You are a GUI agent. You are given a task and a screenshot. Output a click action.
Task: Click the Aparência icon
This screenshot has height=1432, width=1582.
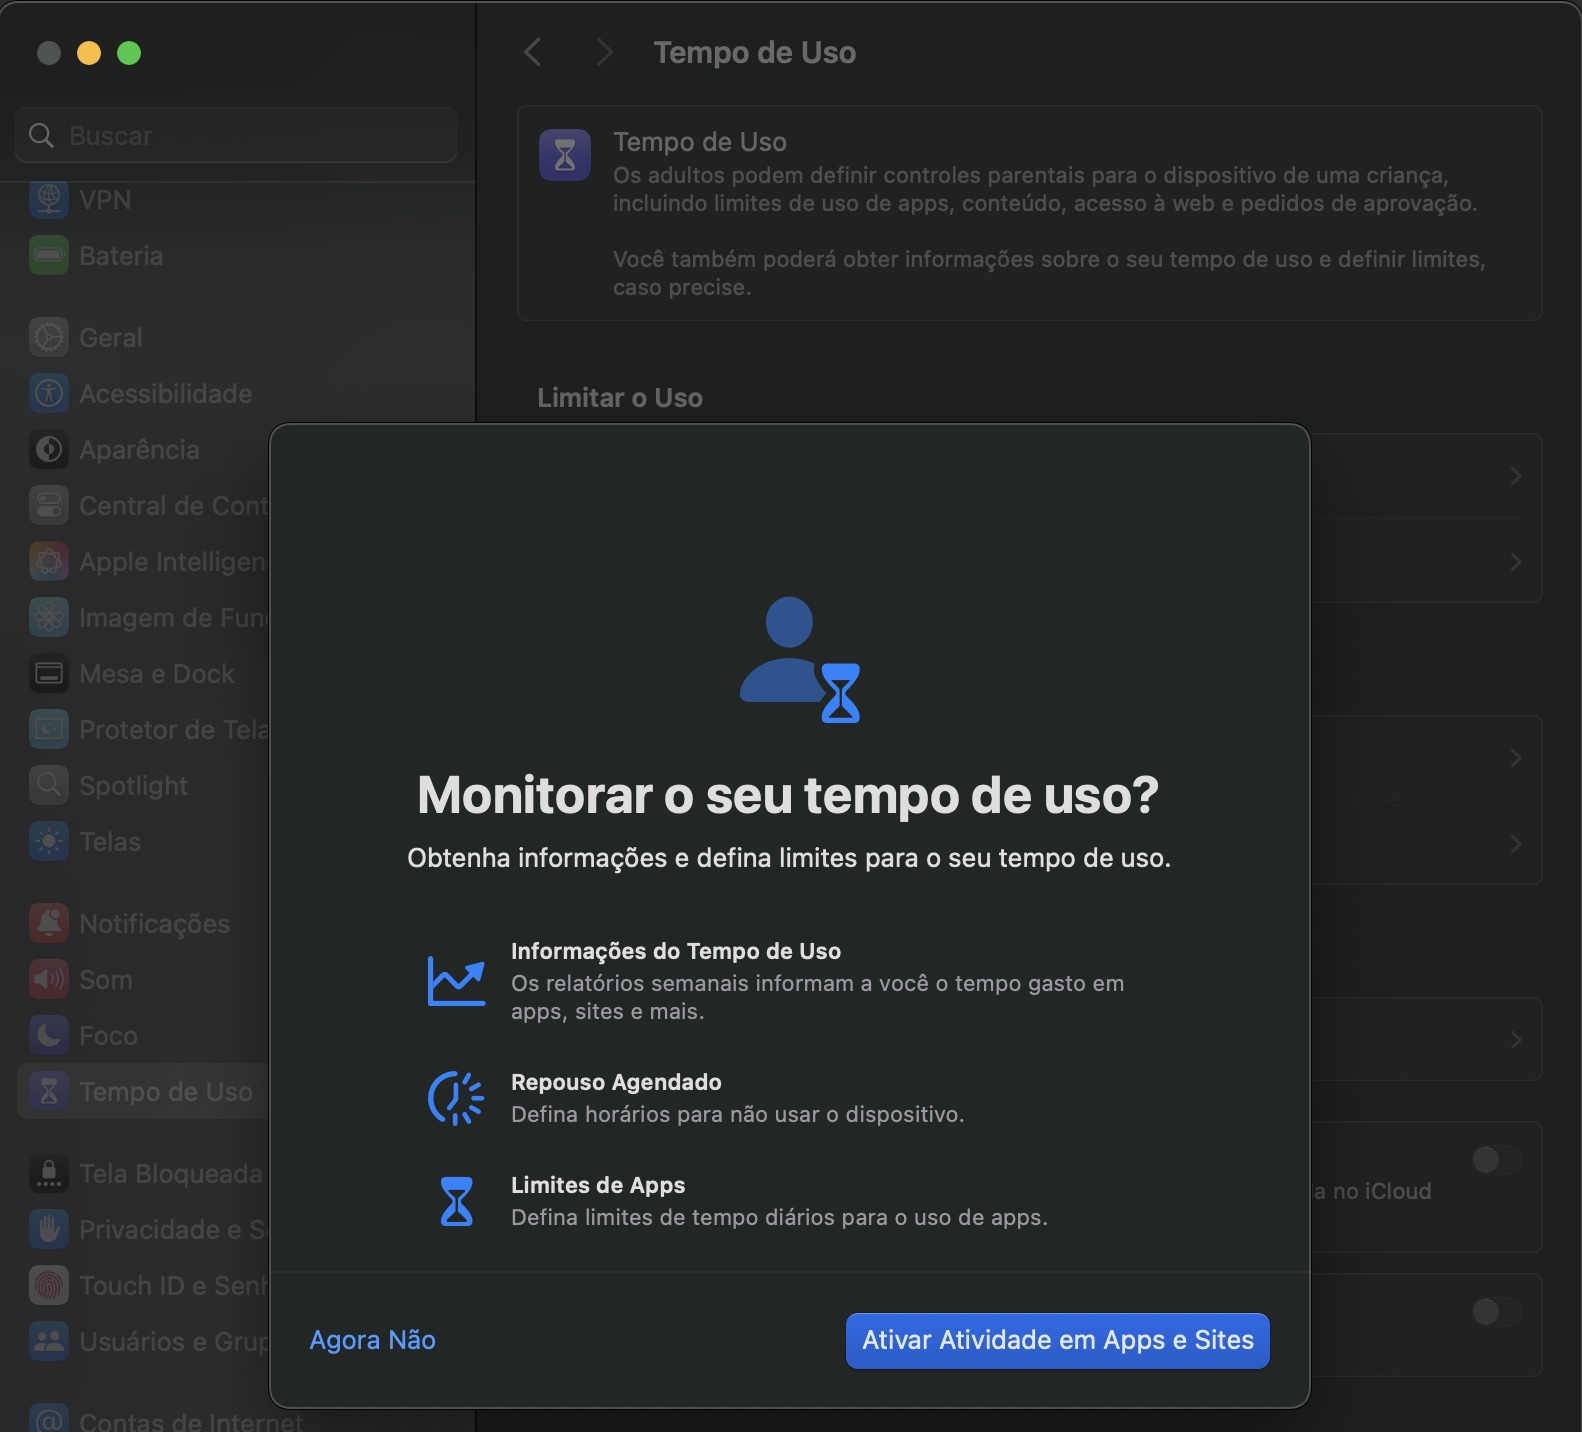pyautogui.click(x=49, y=449)
